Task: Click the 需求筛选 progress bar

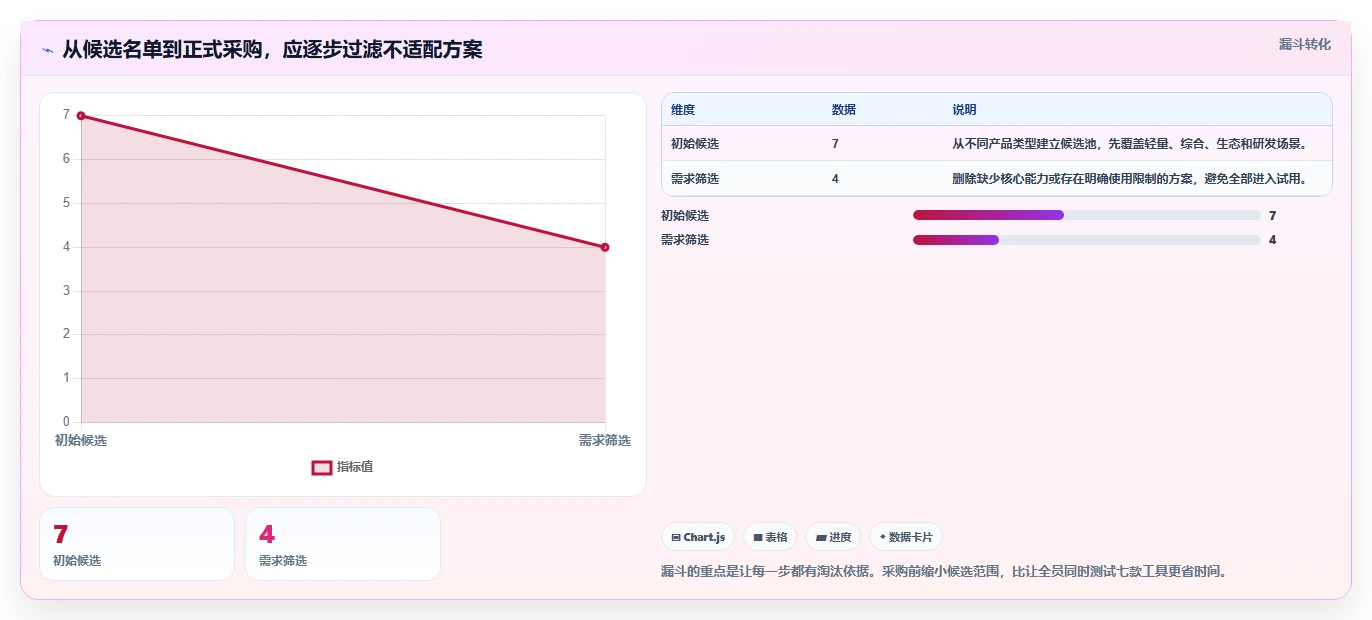Action: (1086, 239)
